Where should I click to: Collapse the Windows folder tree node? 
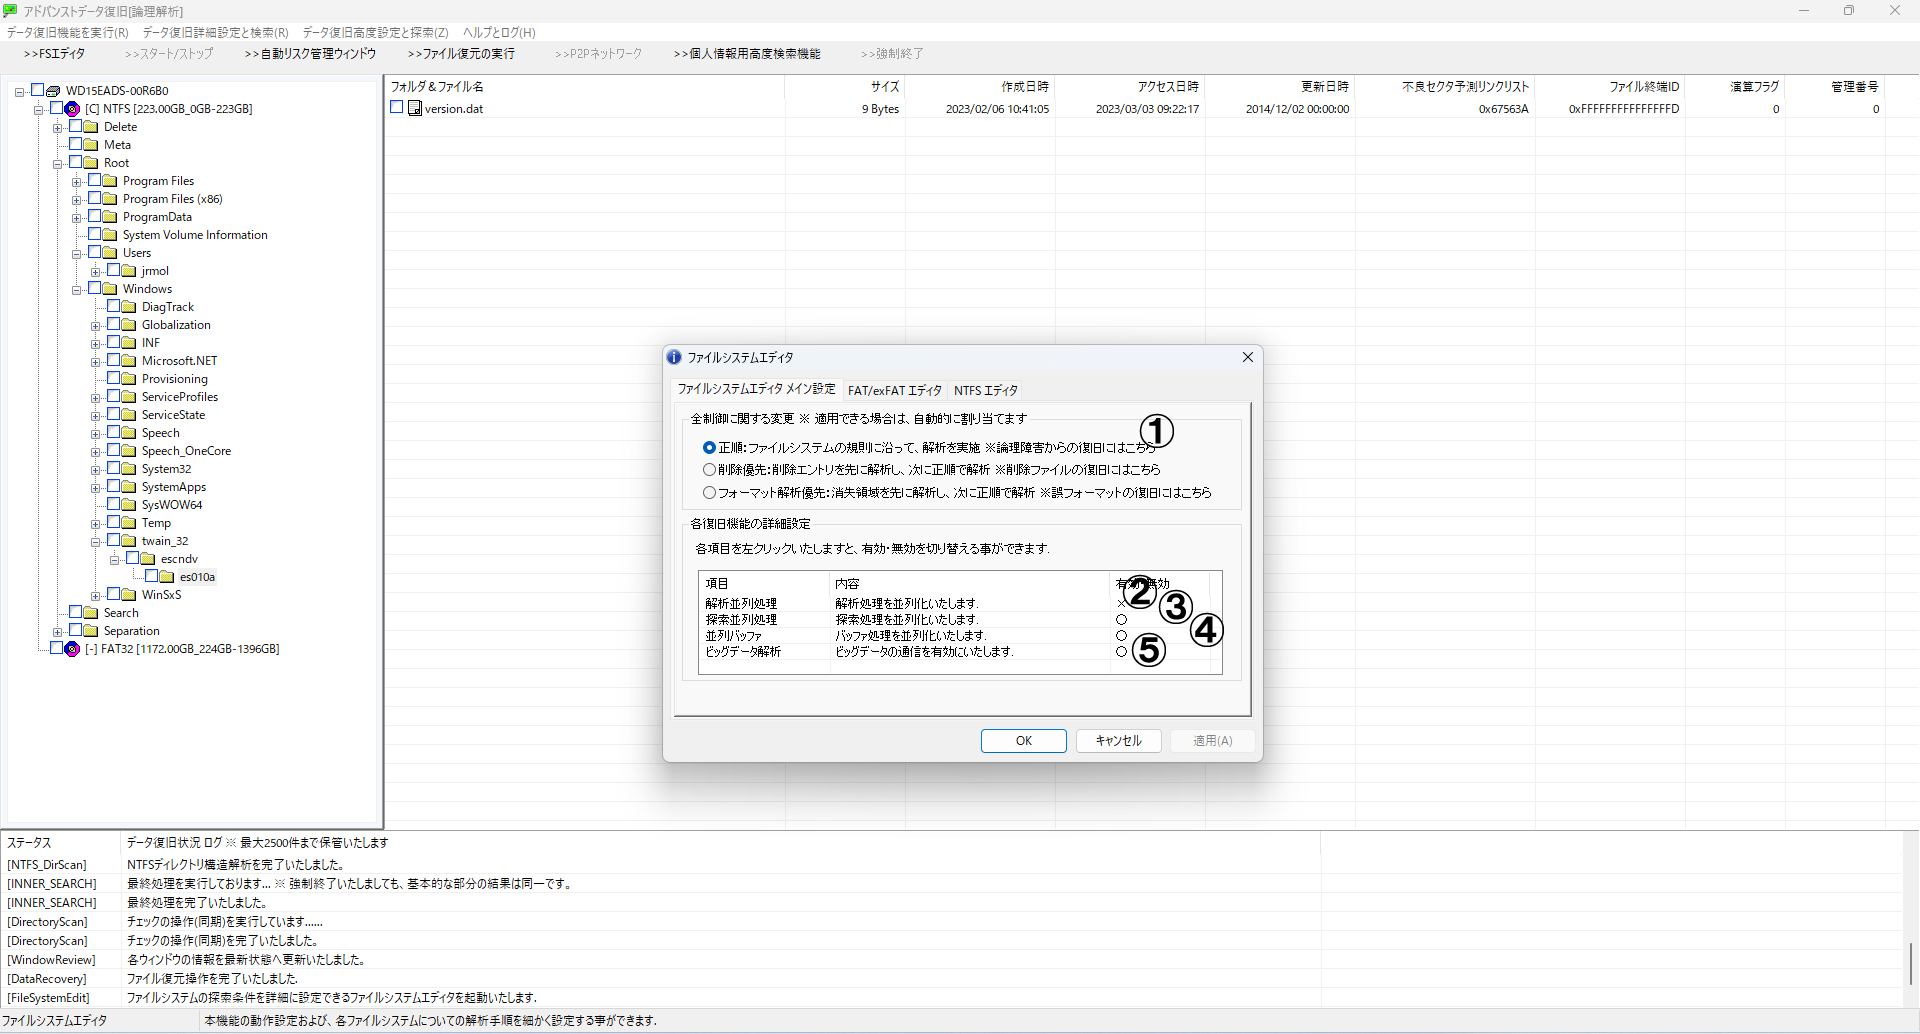coord(77,290)
